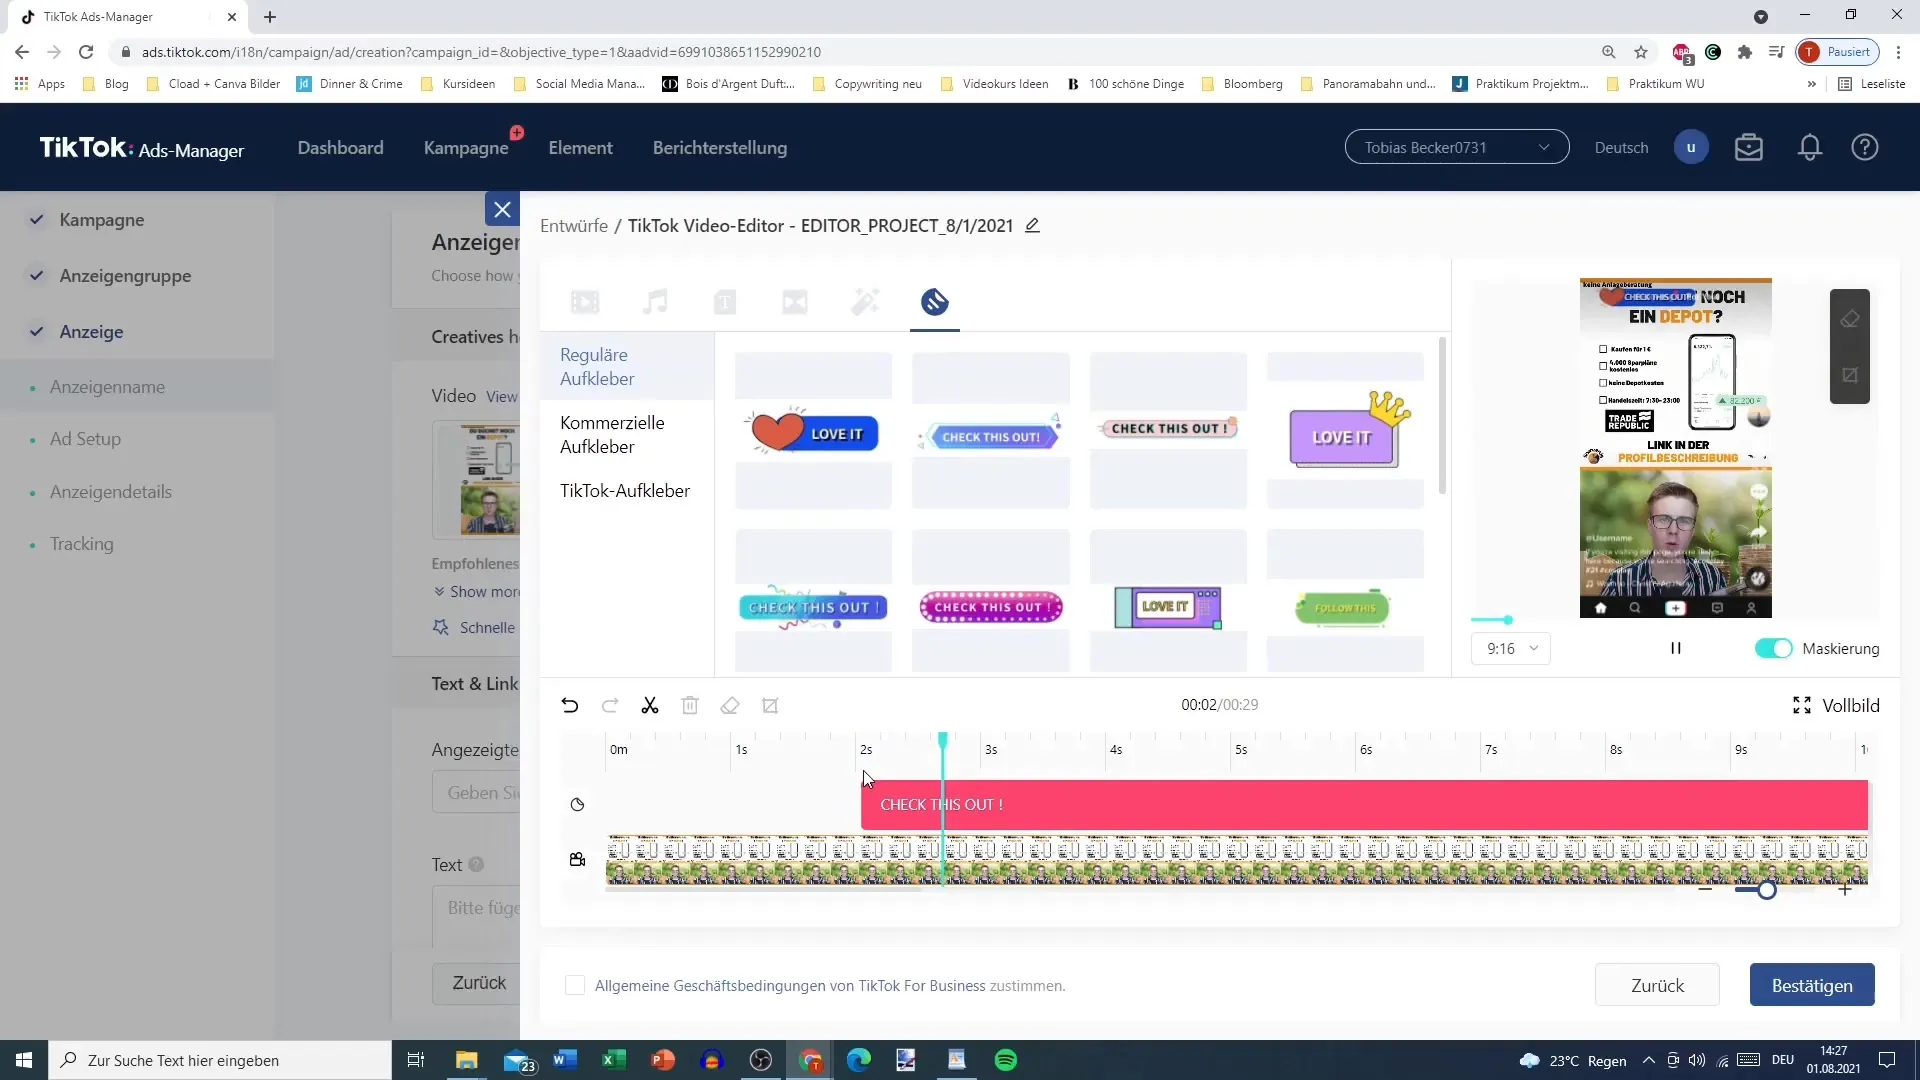
Task: Go to Dashboard in top navigation
Action: click(340, 148)
